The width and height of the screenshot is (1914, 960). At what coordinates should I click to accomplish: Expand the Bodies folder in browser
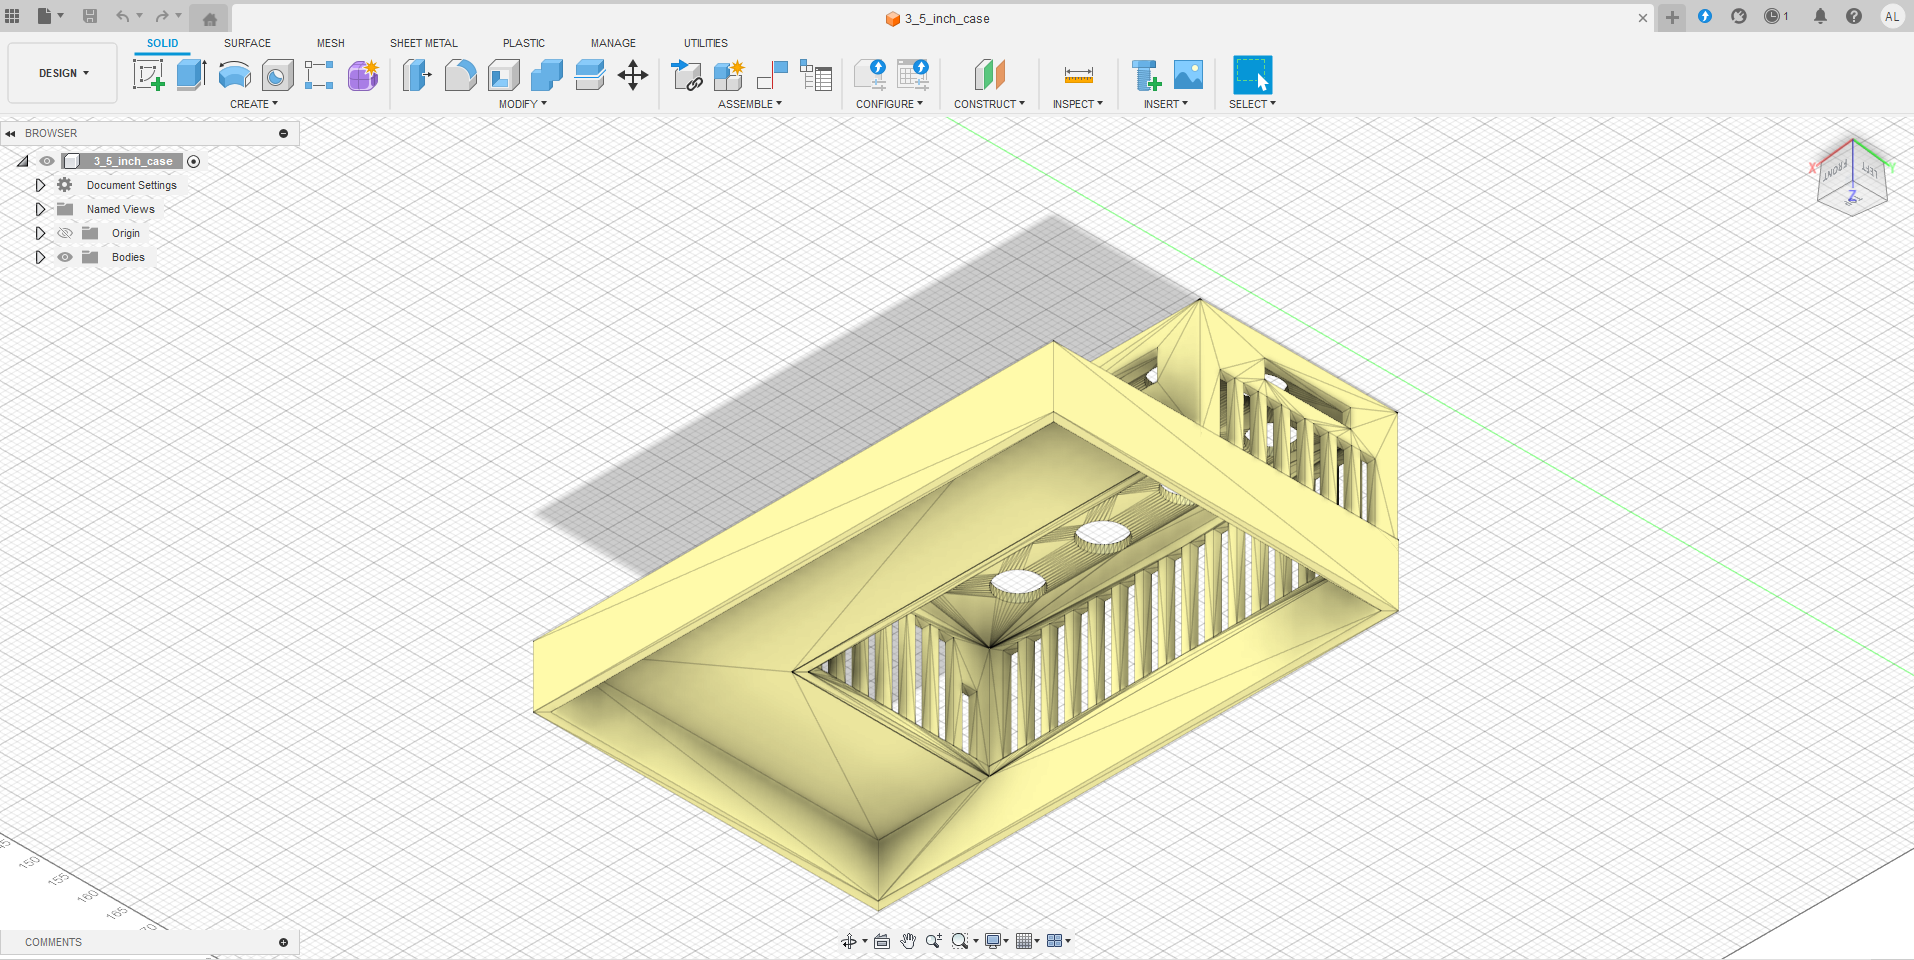40,257
